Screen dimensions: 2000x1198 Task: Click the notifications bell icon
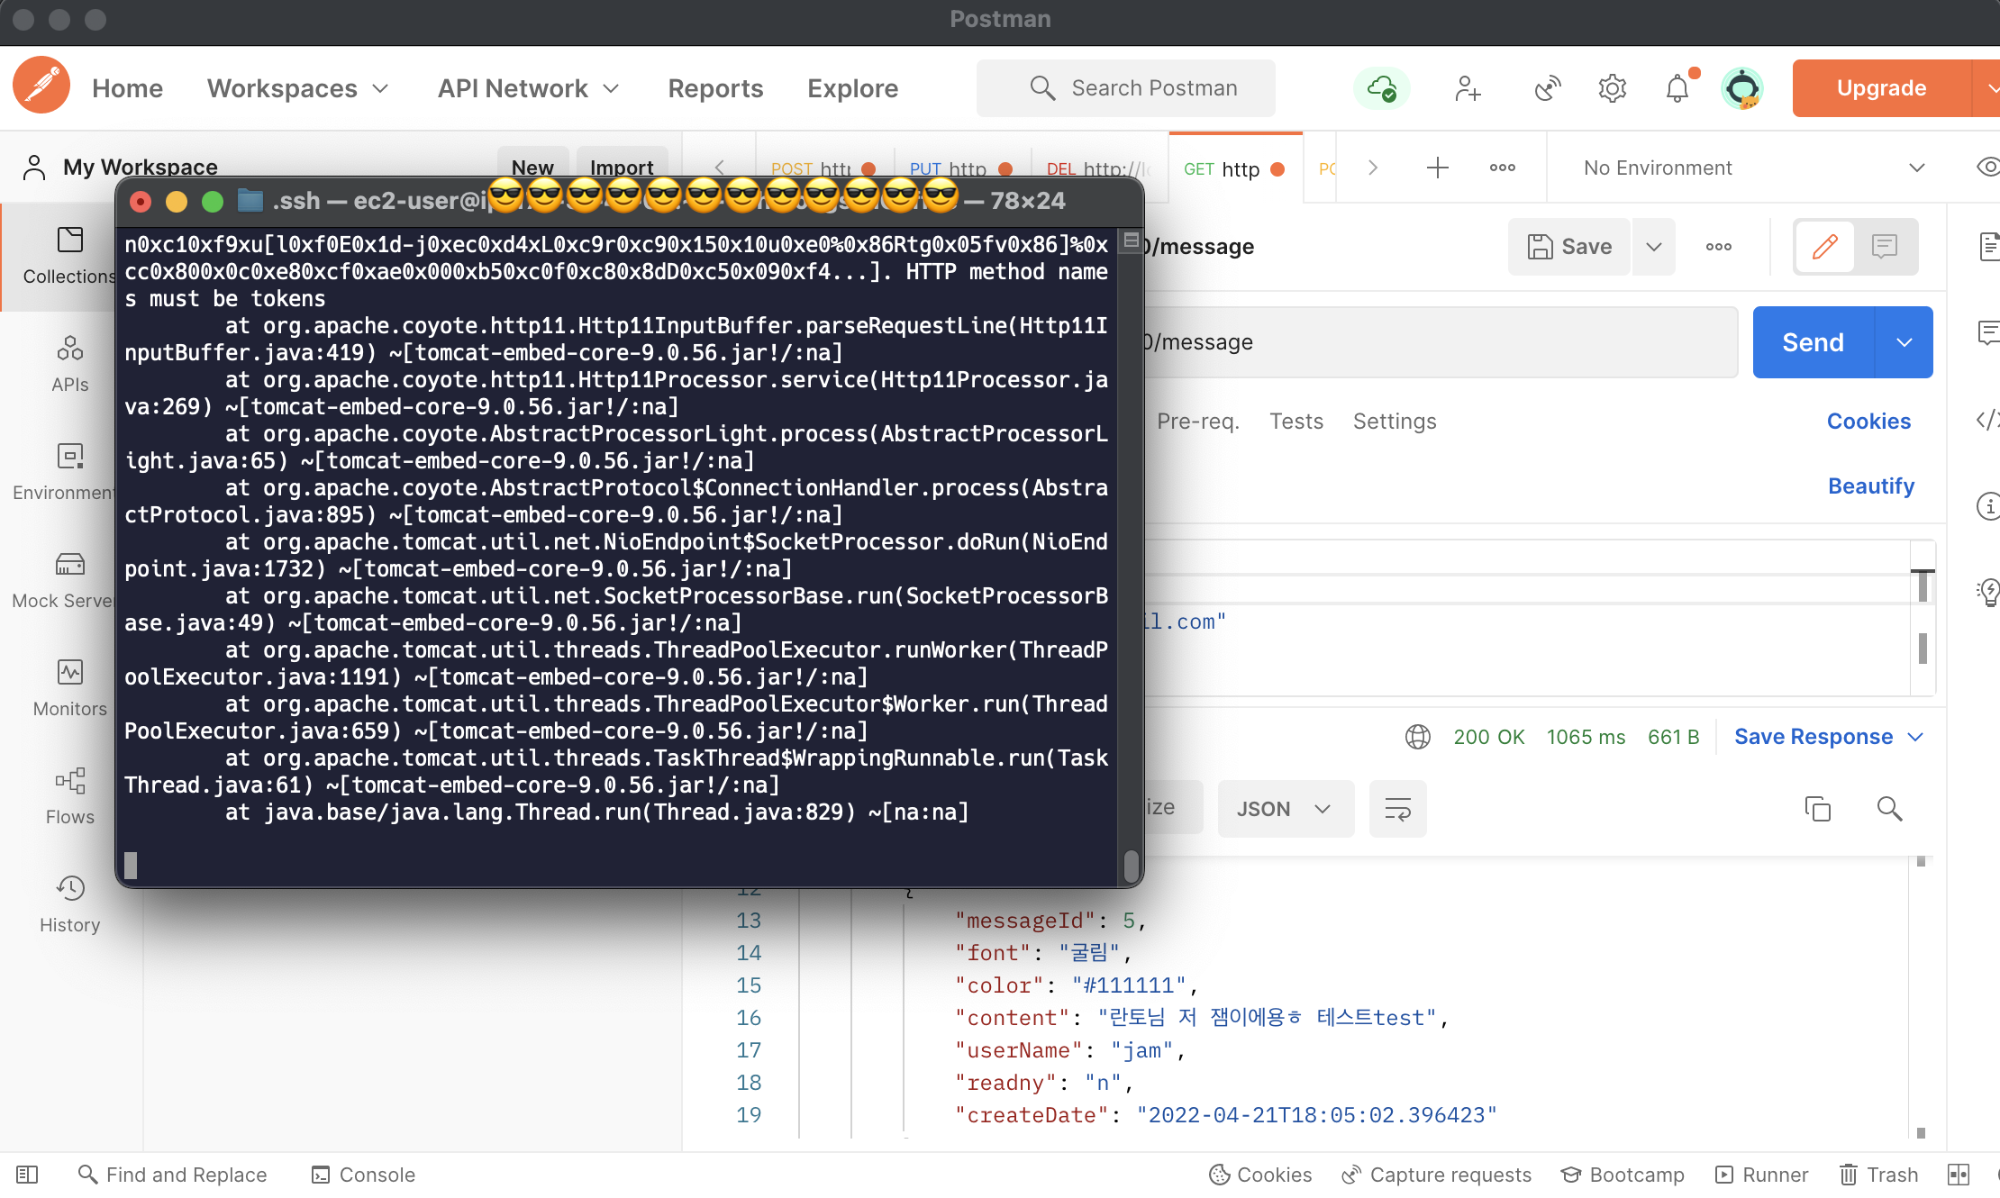(1677, 89)
